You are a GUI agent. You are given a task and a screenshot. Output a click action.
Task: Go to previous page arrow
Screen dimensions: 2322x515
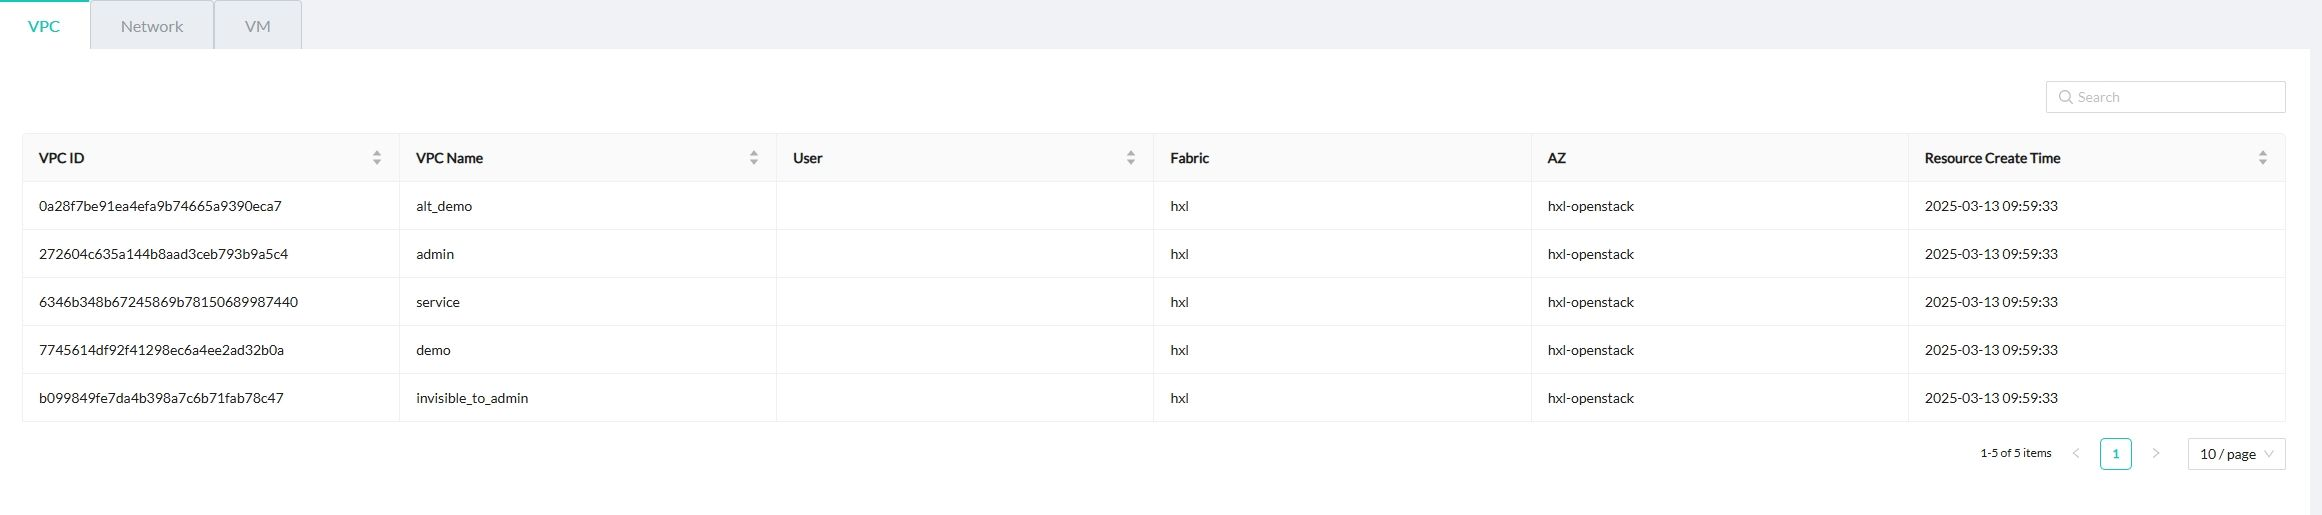point(2075,454)
